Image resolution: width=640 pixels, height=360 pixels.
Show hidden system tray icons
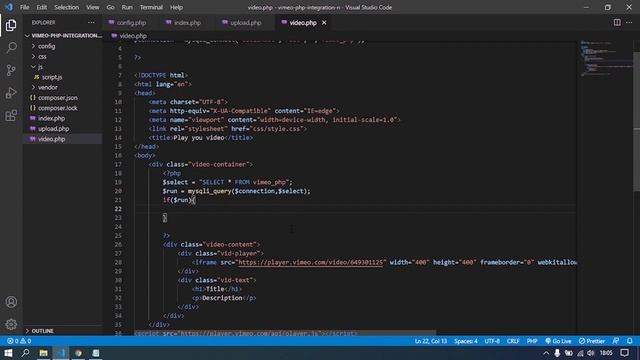click(x=546, y=353)
